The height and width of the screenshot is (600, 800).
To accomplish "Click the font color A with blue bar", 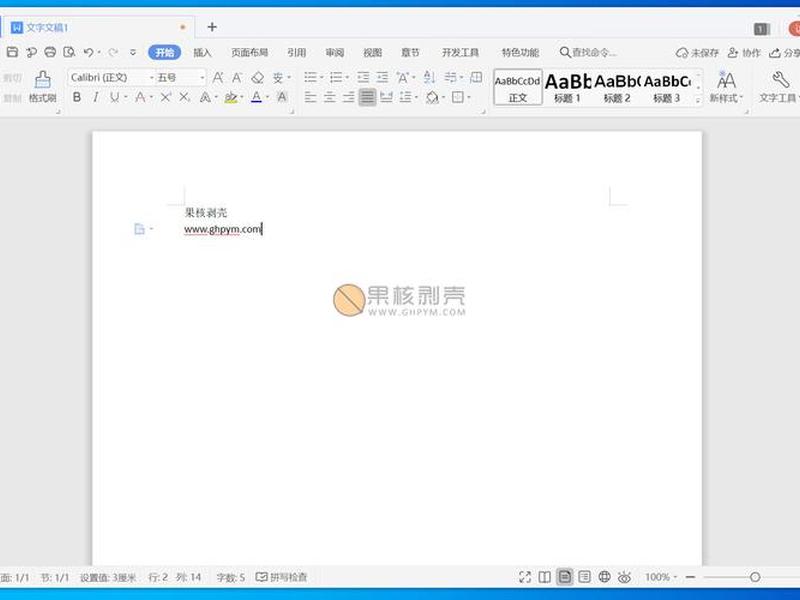I will pos(257,97).
